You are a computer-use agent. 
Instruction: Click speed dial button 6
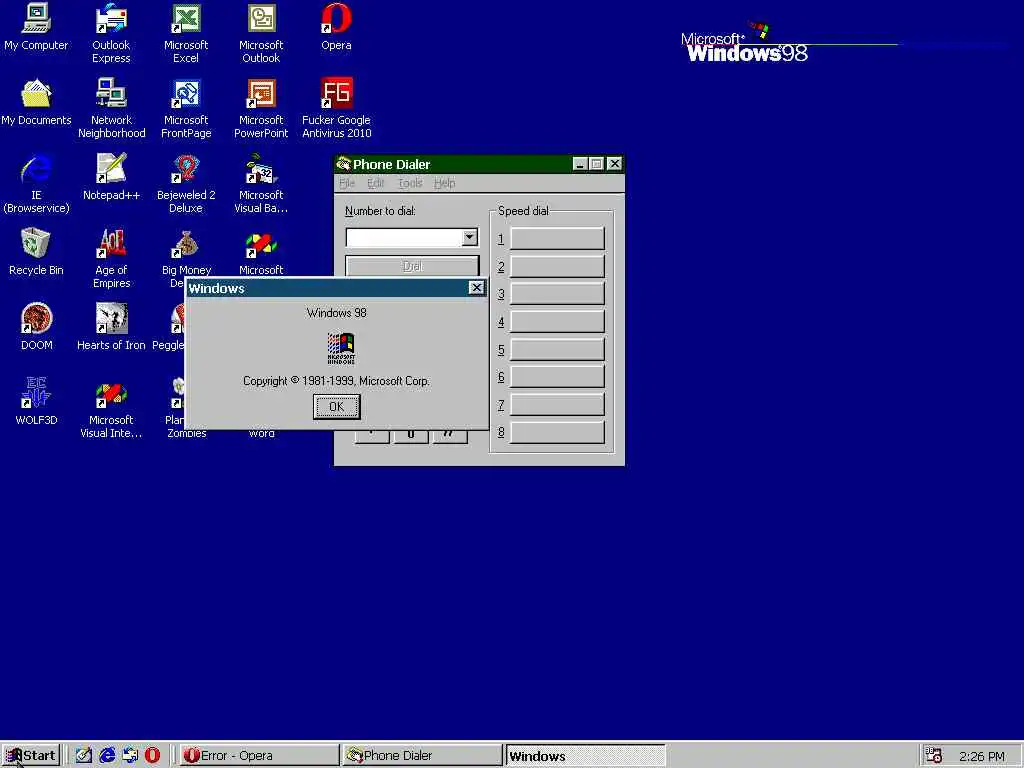[557, 376]
